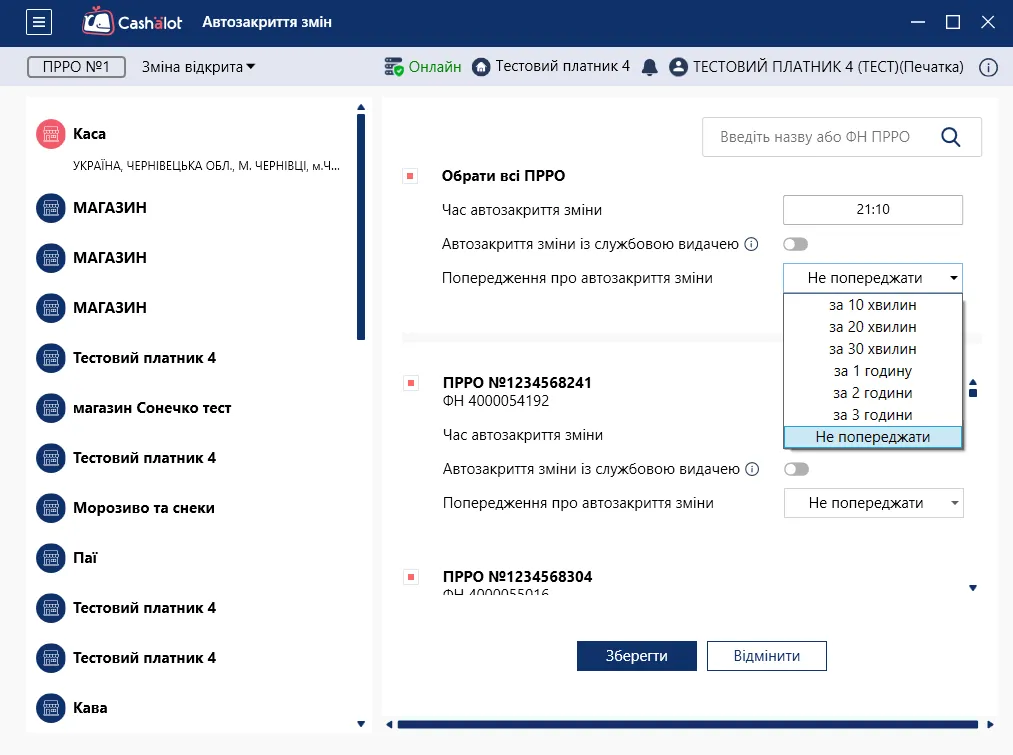Click ПРРО list scrollbar up arrow
This screenshot has width=1013, height=755.
point(973,382)
